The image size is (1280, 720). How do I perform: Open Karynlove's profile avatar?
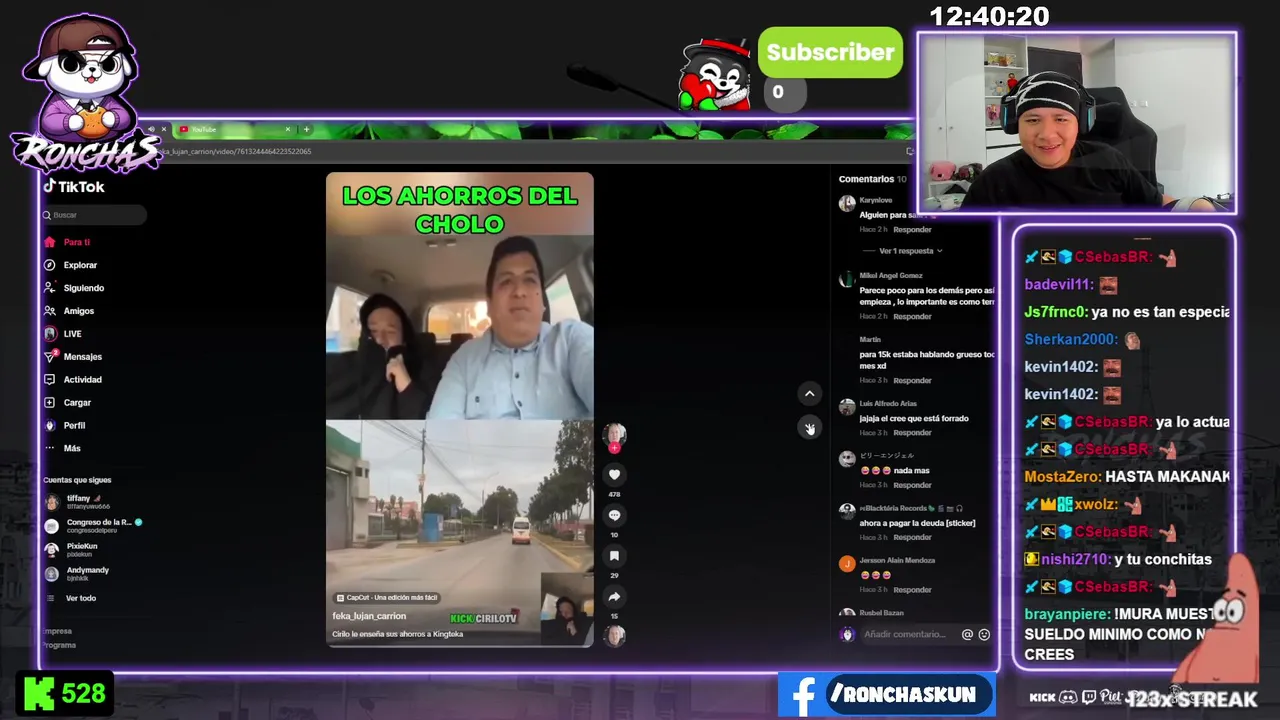pyautogui.click(x=847, y=203)
